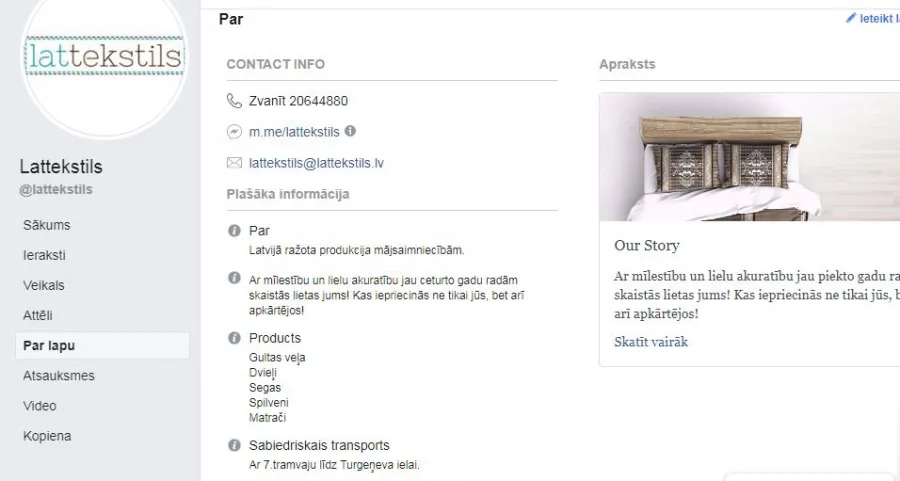Open the Video section
This screenshot has width=900, height=481.
pos(40,406)
